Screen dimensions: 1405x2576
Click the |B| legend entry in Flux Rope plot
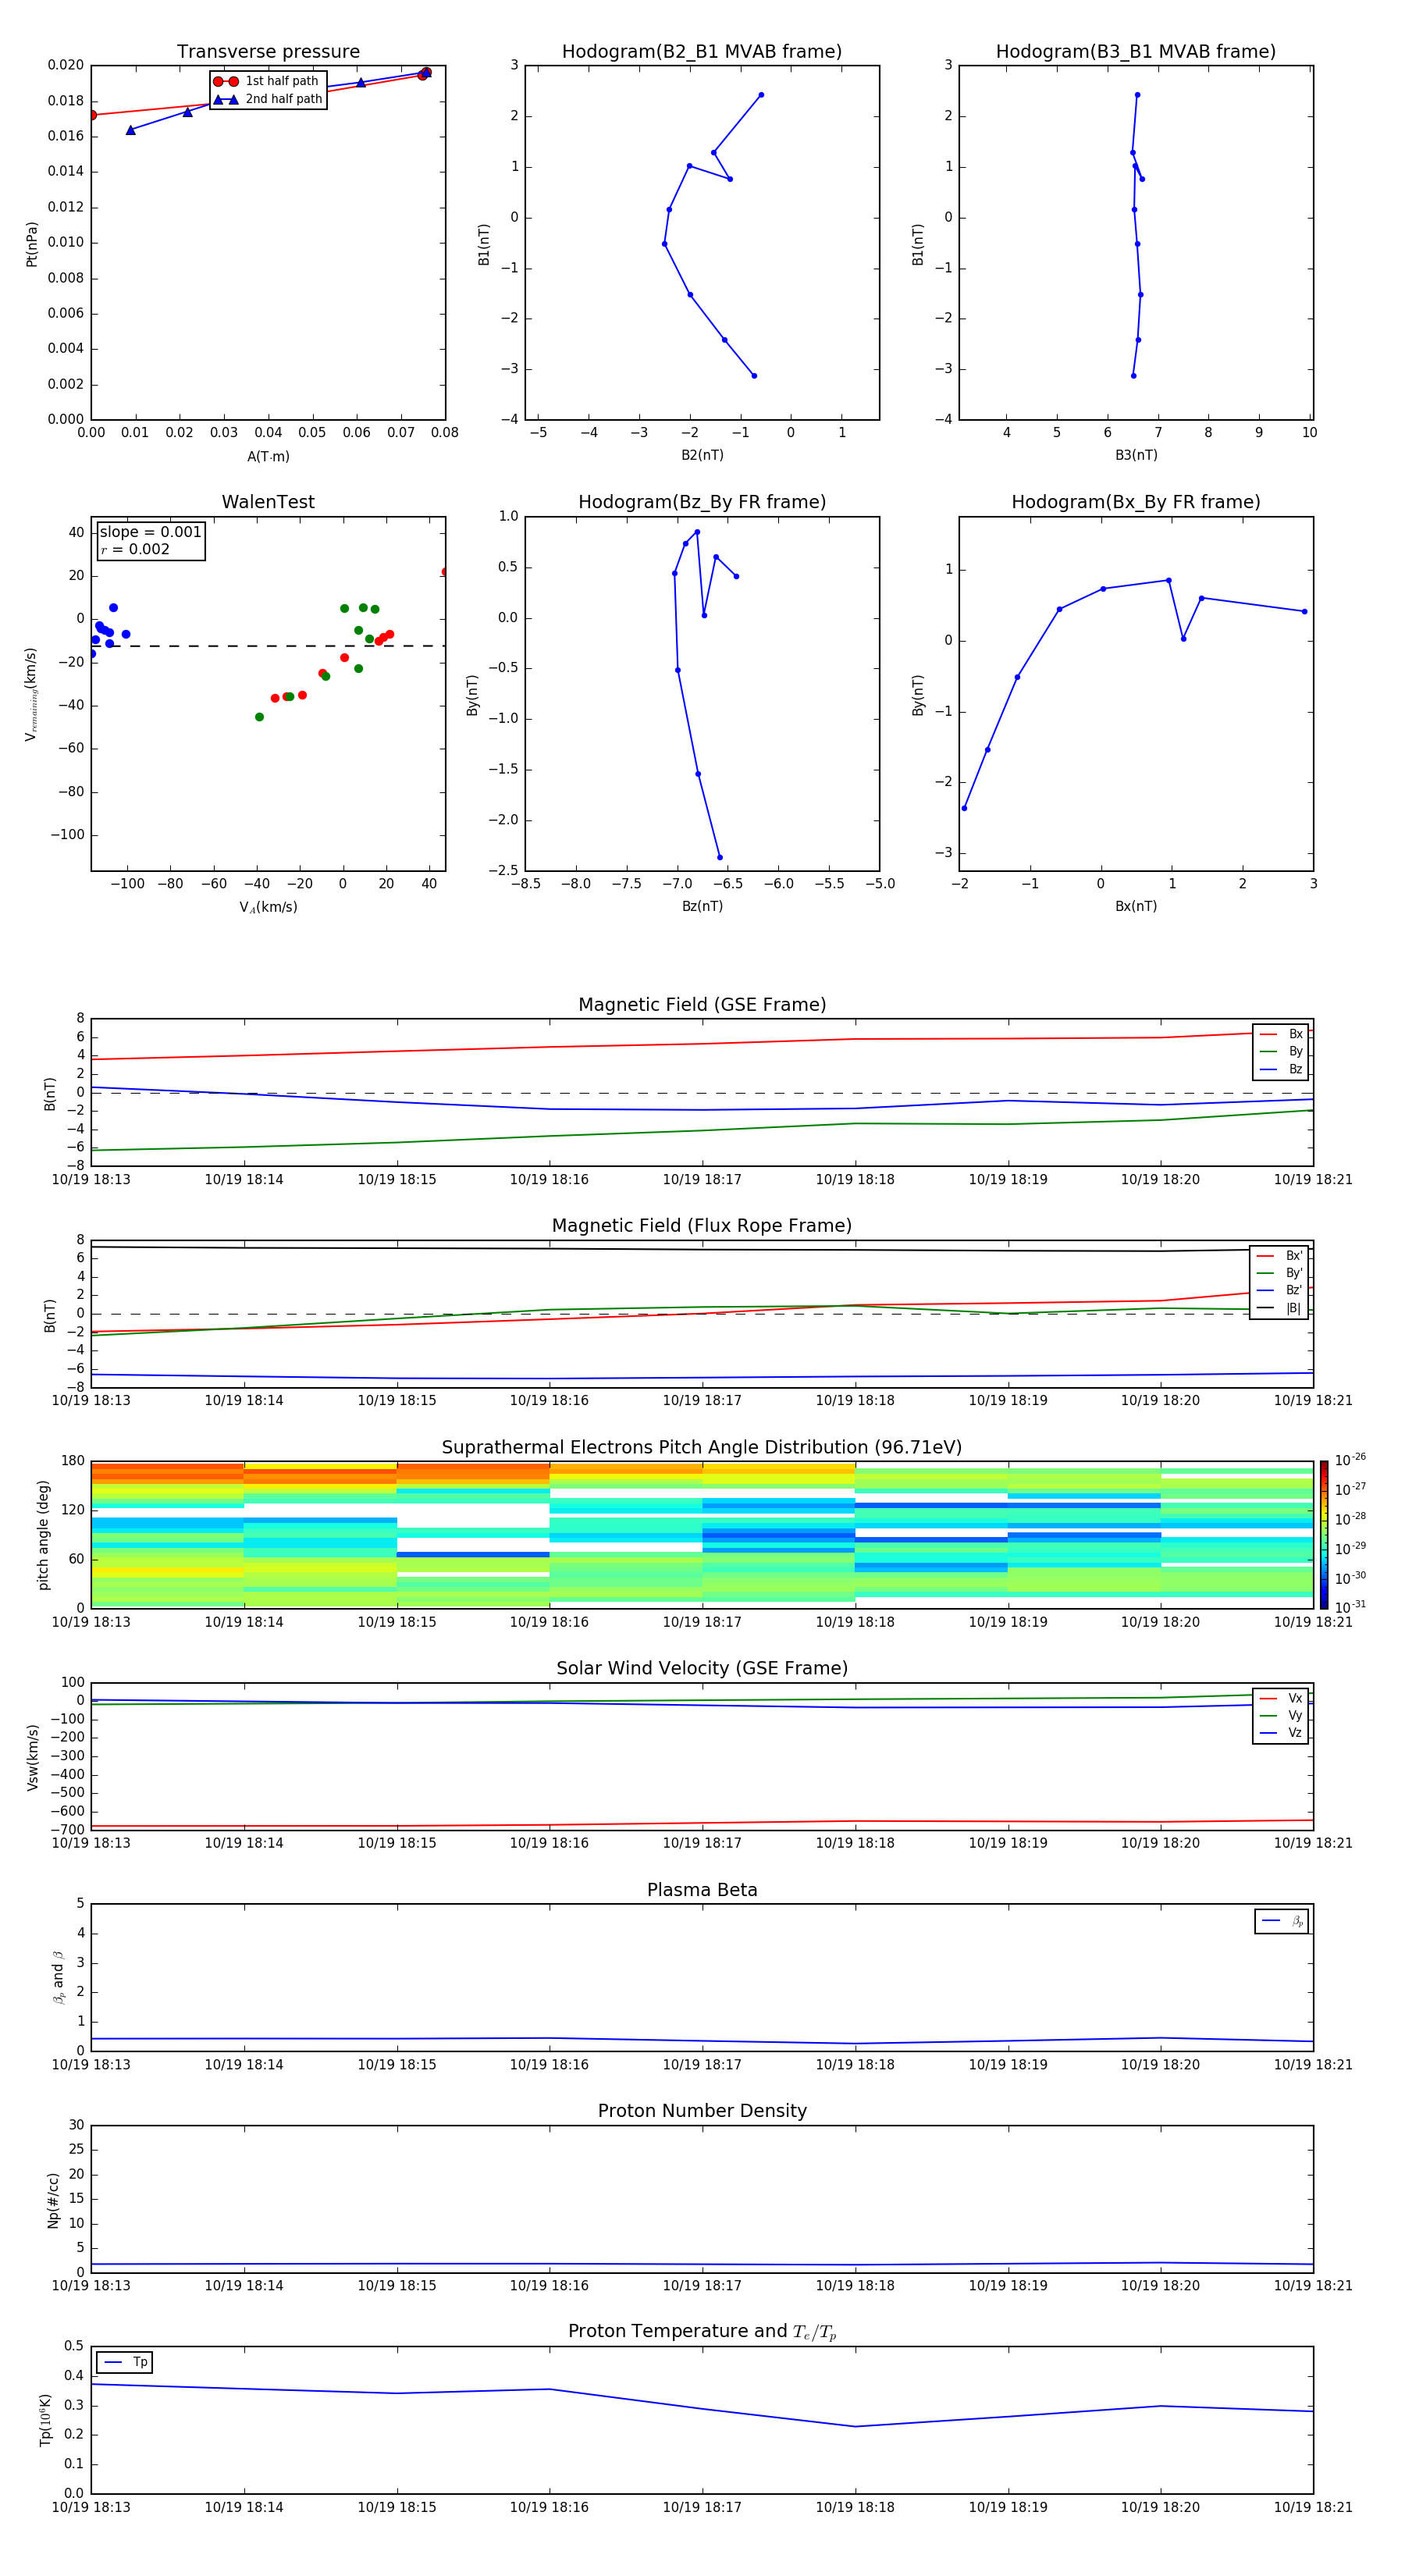click(1279, 1308)
